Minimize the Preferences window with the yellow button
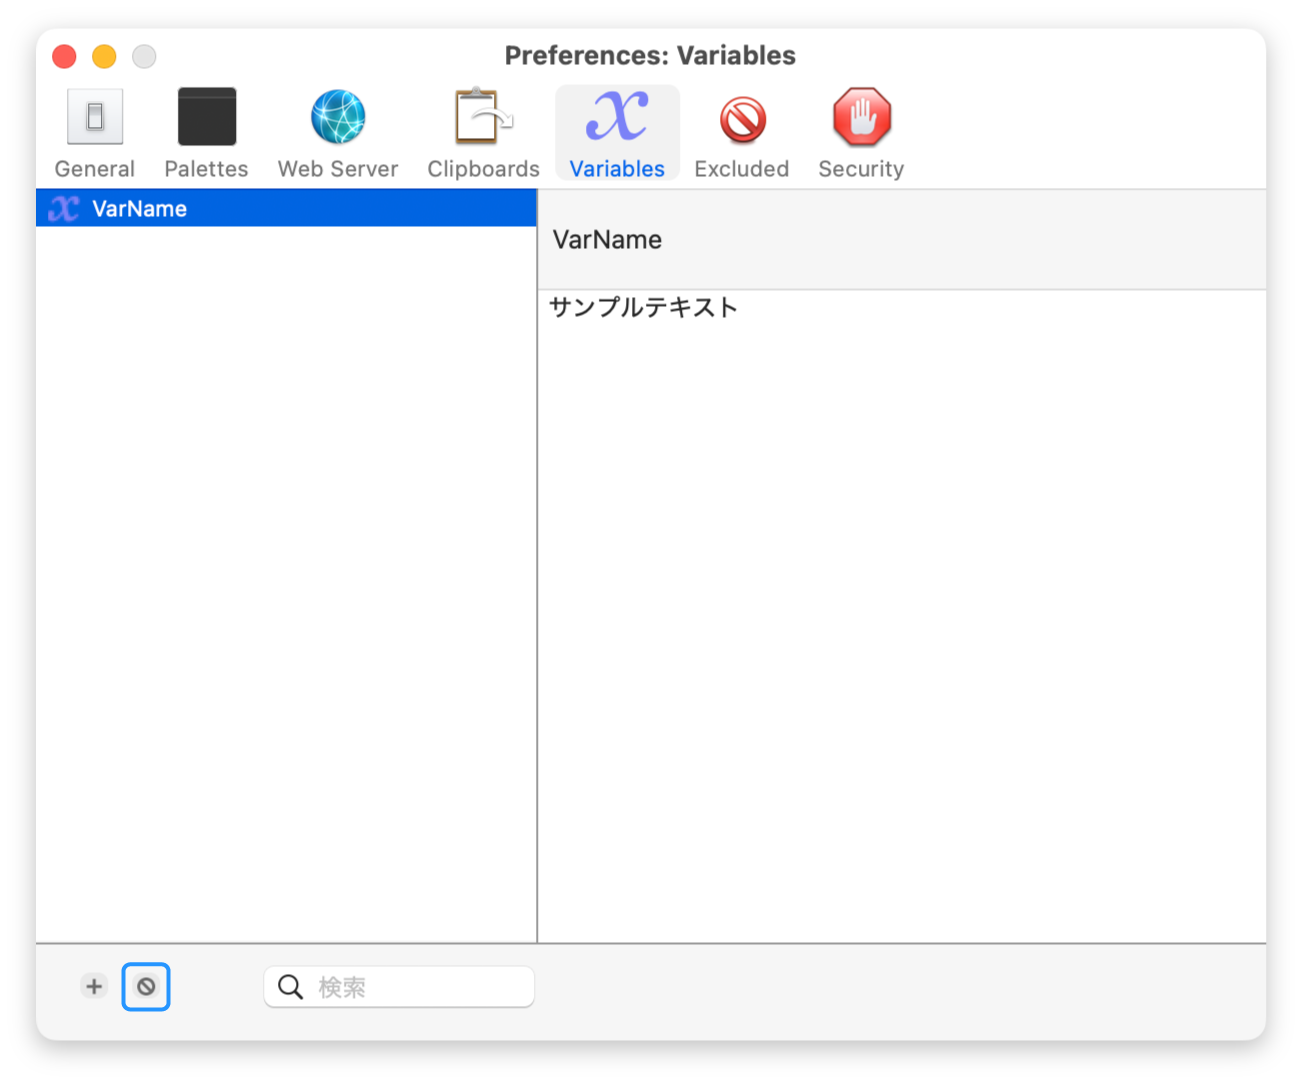The height and width of the screenshot is (1085, 1303). click(x=104, y=56)
